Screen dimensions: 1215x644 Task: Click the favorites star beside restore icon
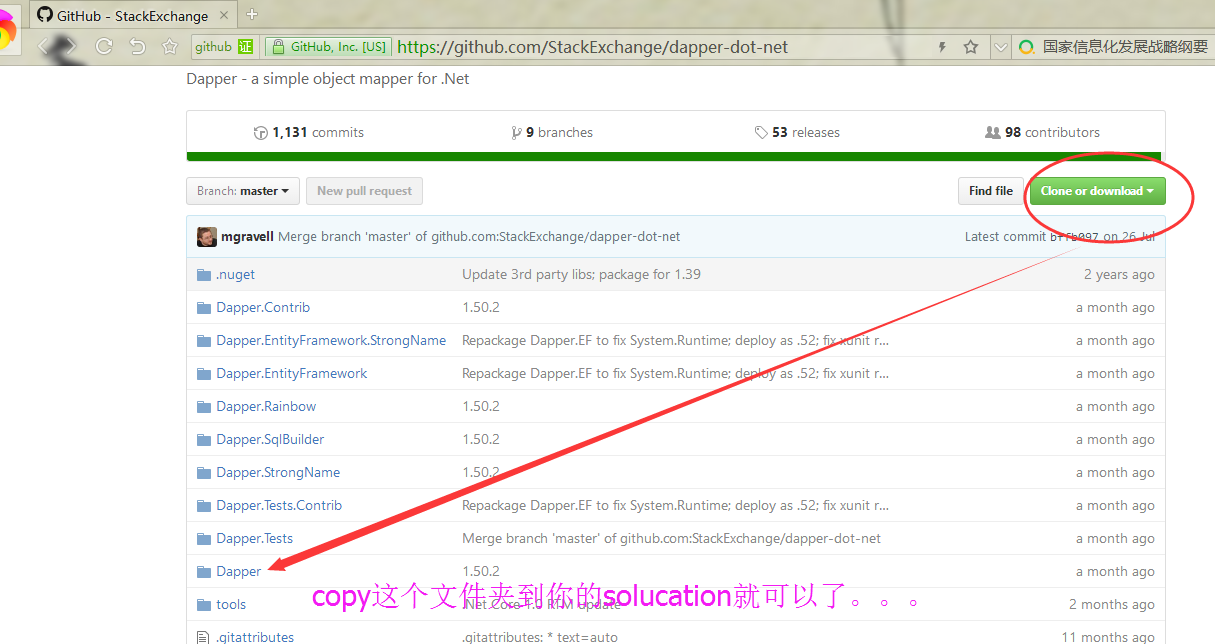tap(170, 46)
